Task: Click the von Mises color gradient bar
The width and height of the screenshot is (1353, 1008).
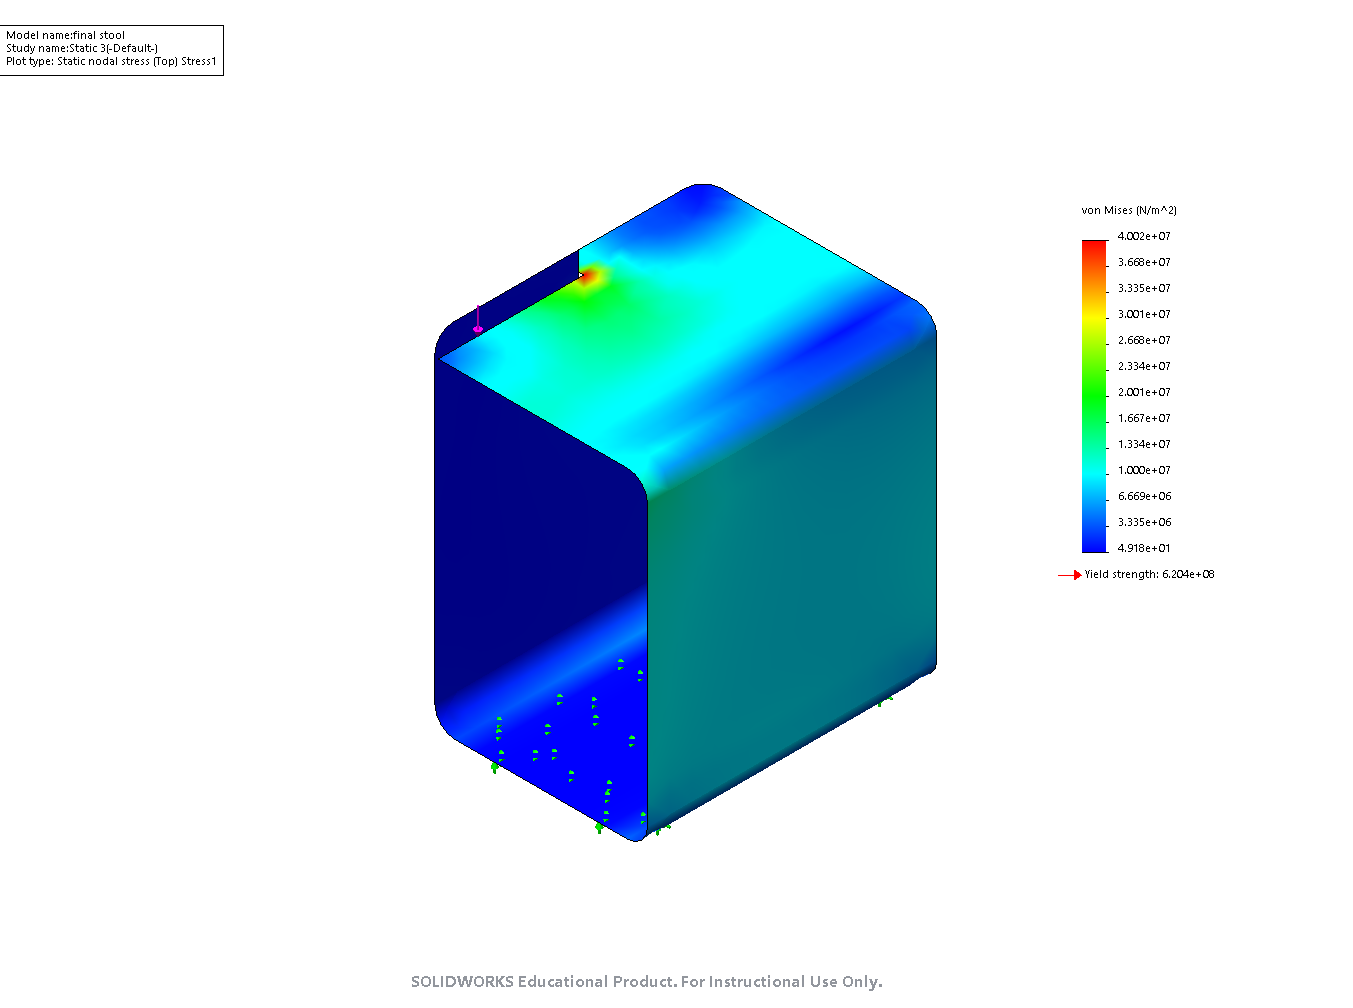Action: coord(1094,396)
